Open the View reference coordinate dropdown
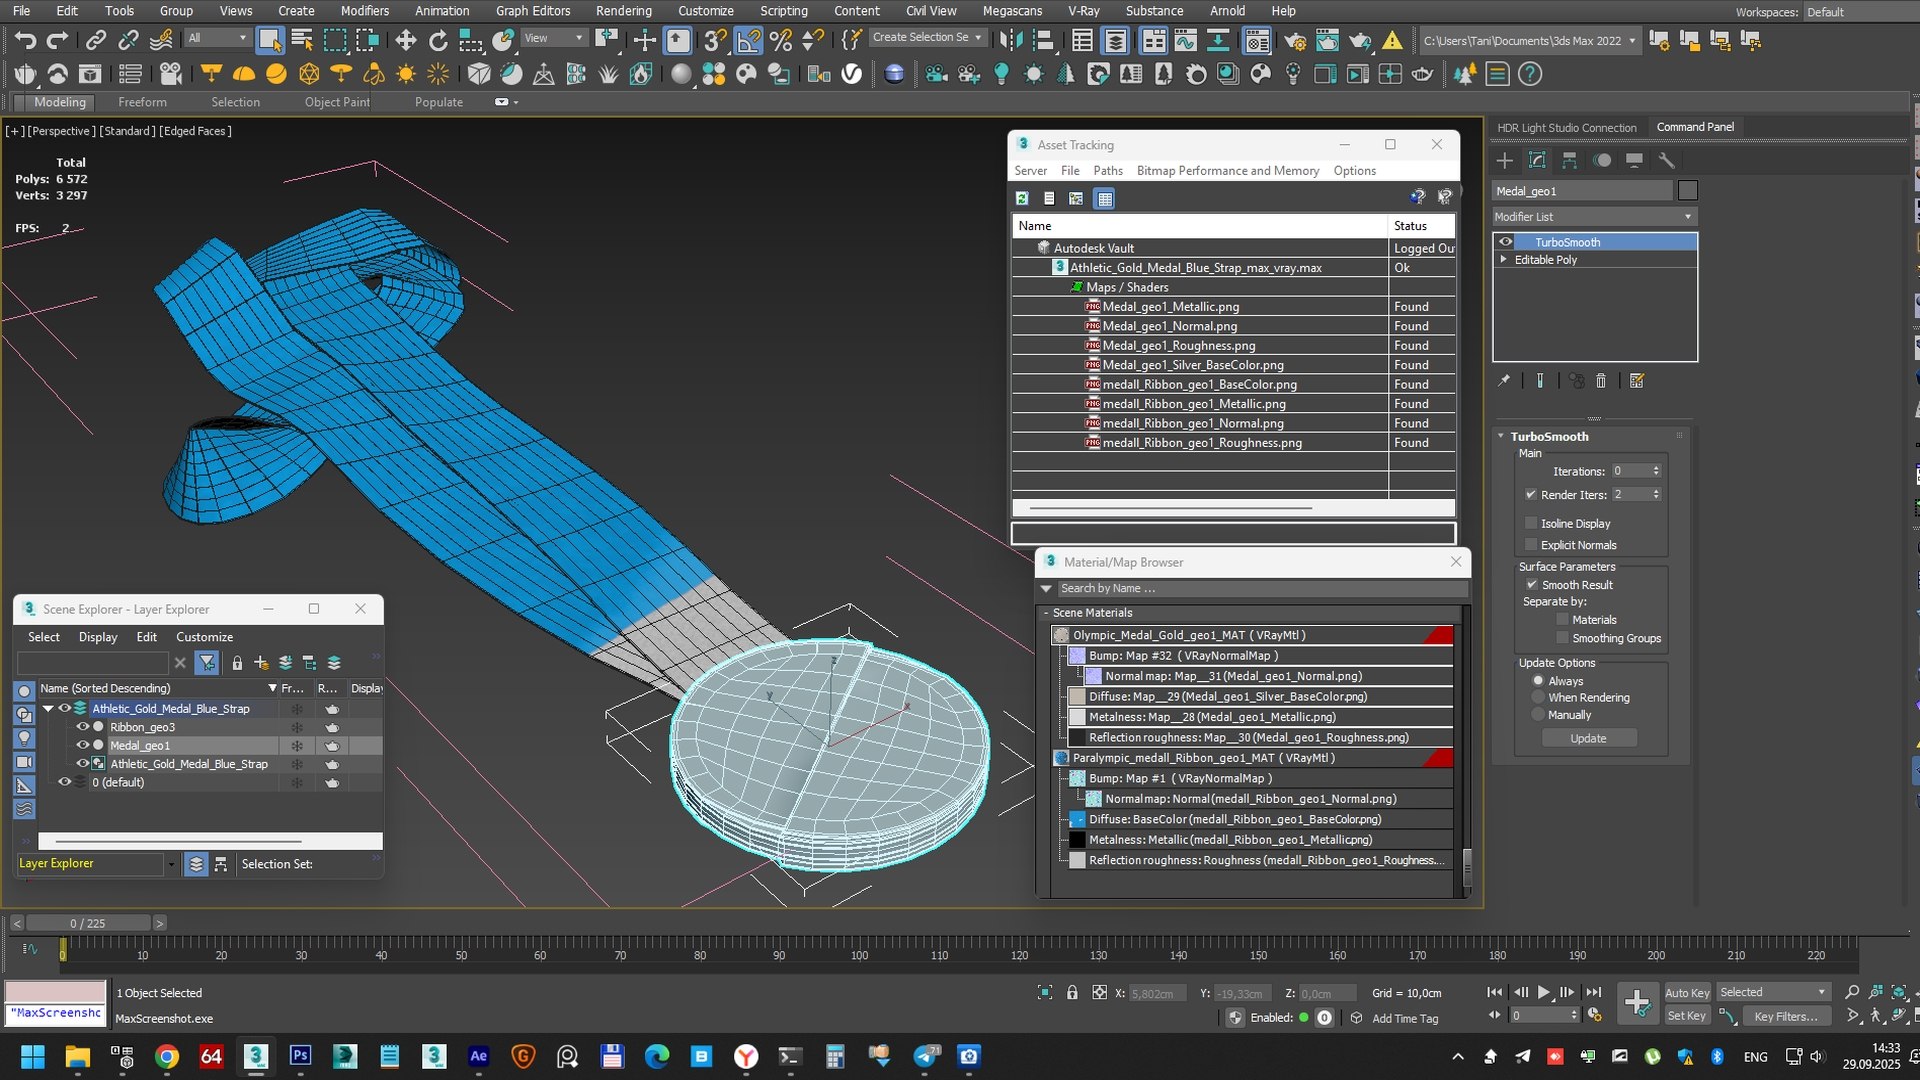Image resolution: width=1920 pixels, height=1080 pixels. coord(554,38)
